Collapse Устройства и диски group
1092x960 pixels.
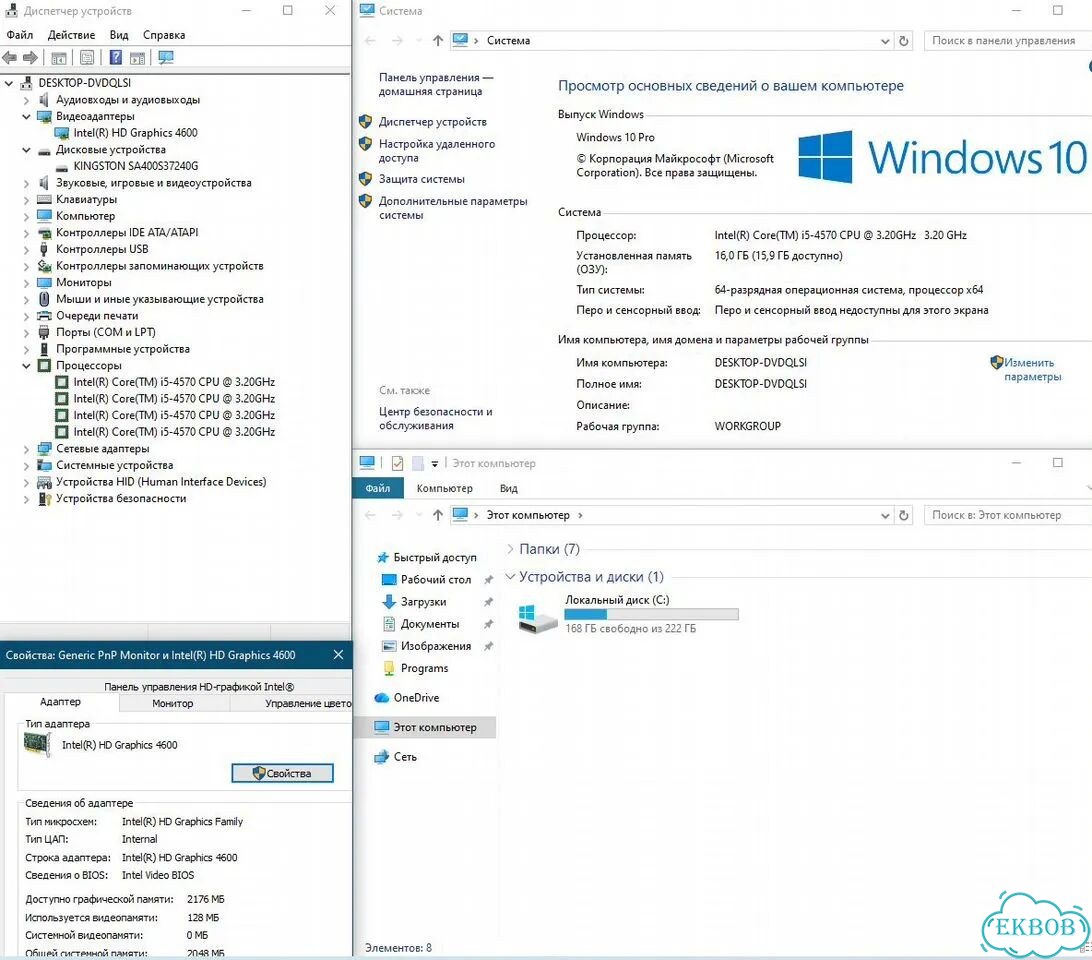510,576
